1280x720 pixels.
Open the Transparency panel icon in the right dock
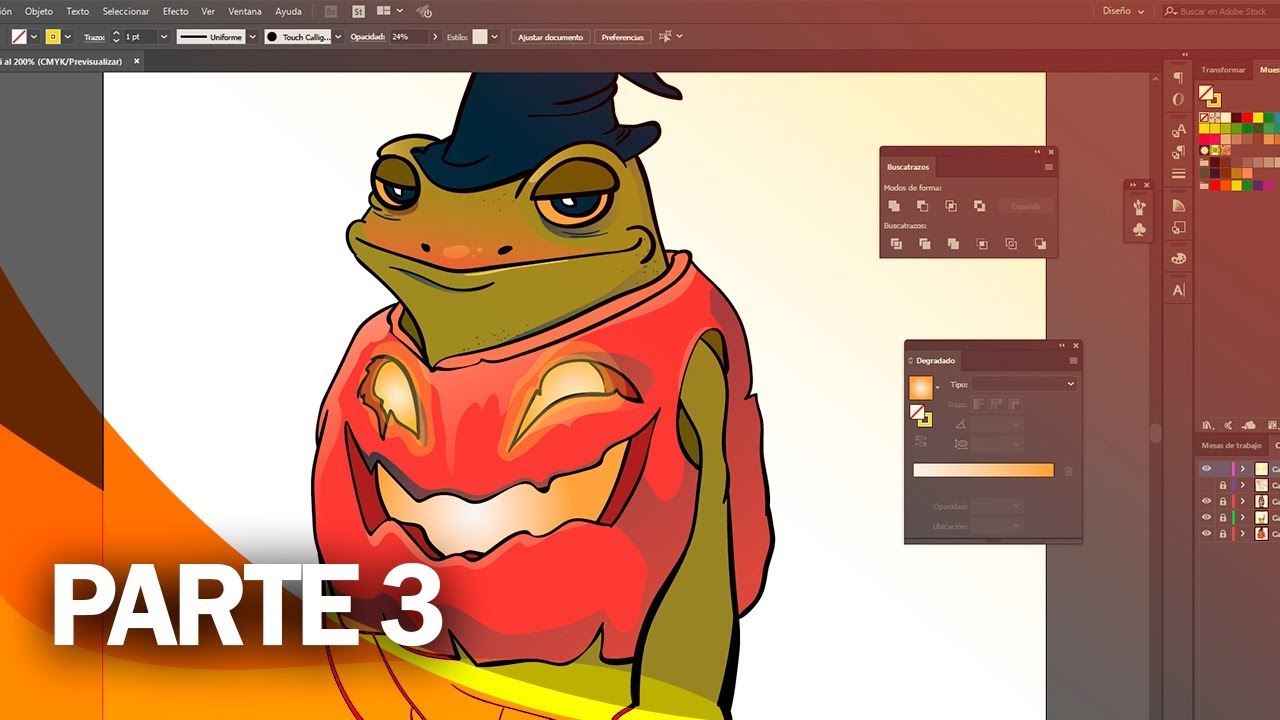coord(1178,227)
